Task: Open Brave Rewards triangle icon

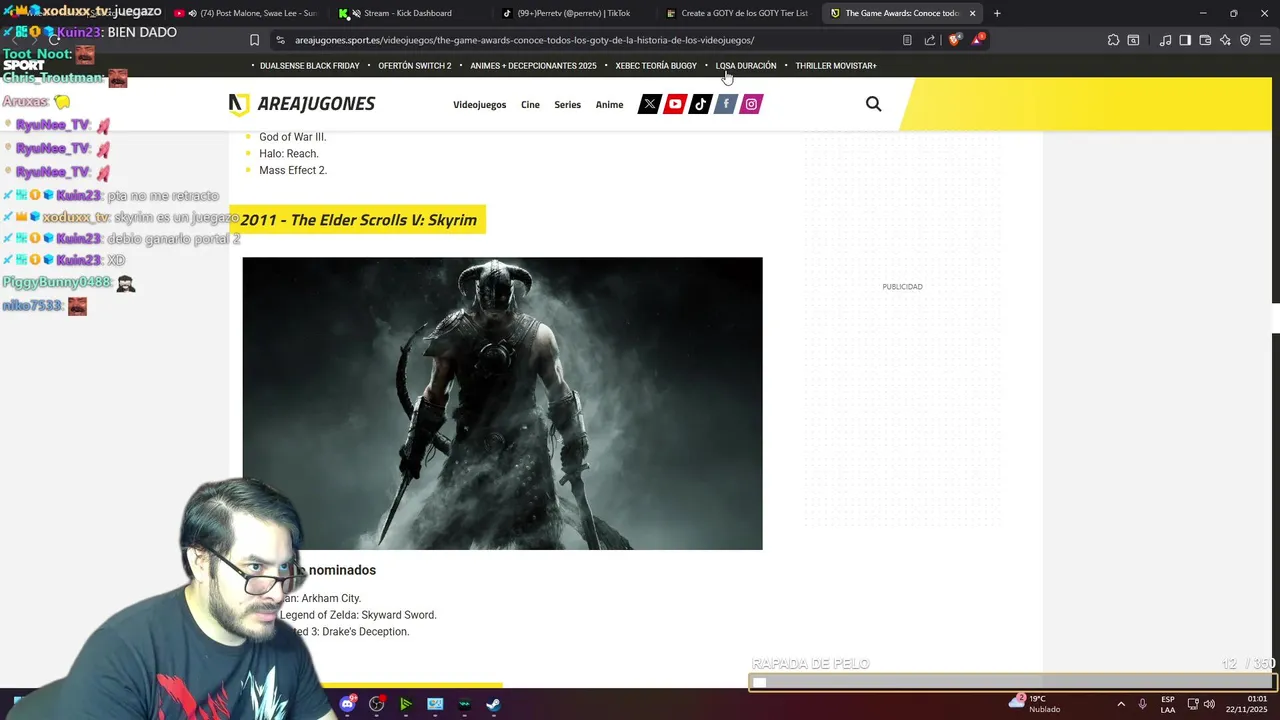Action: coord(978,40)
